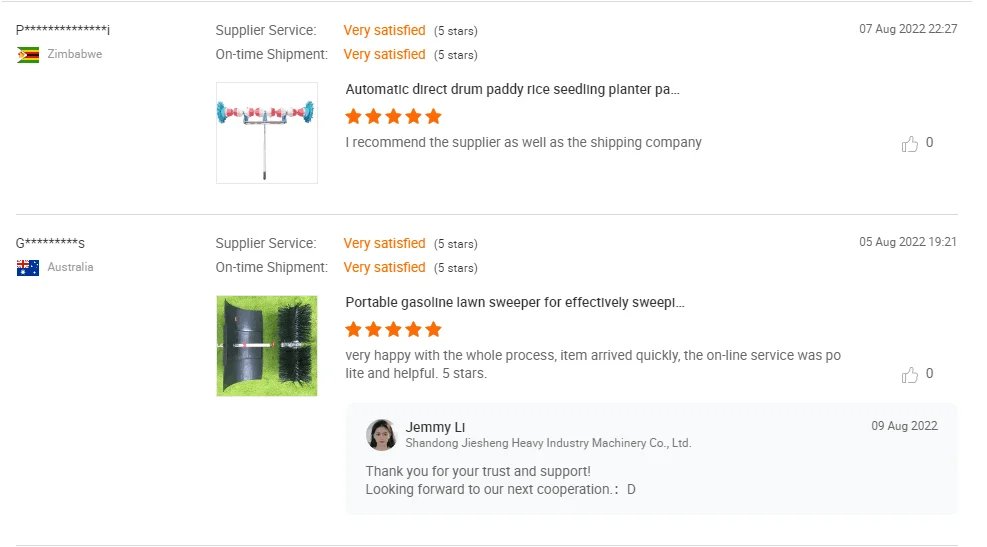Click the recommend the supplier review text

(x=523, y=143)
